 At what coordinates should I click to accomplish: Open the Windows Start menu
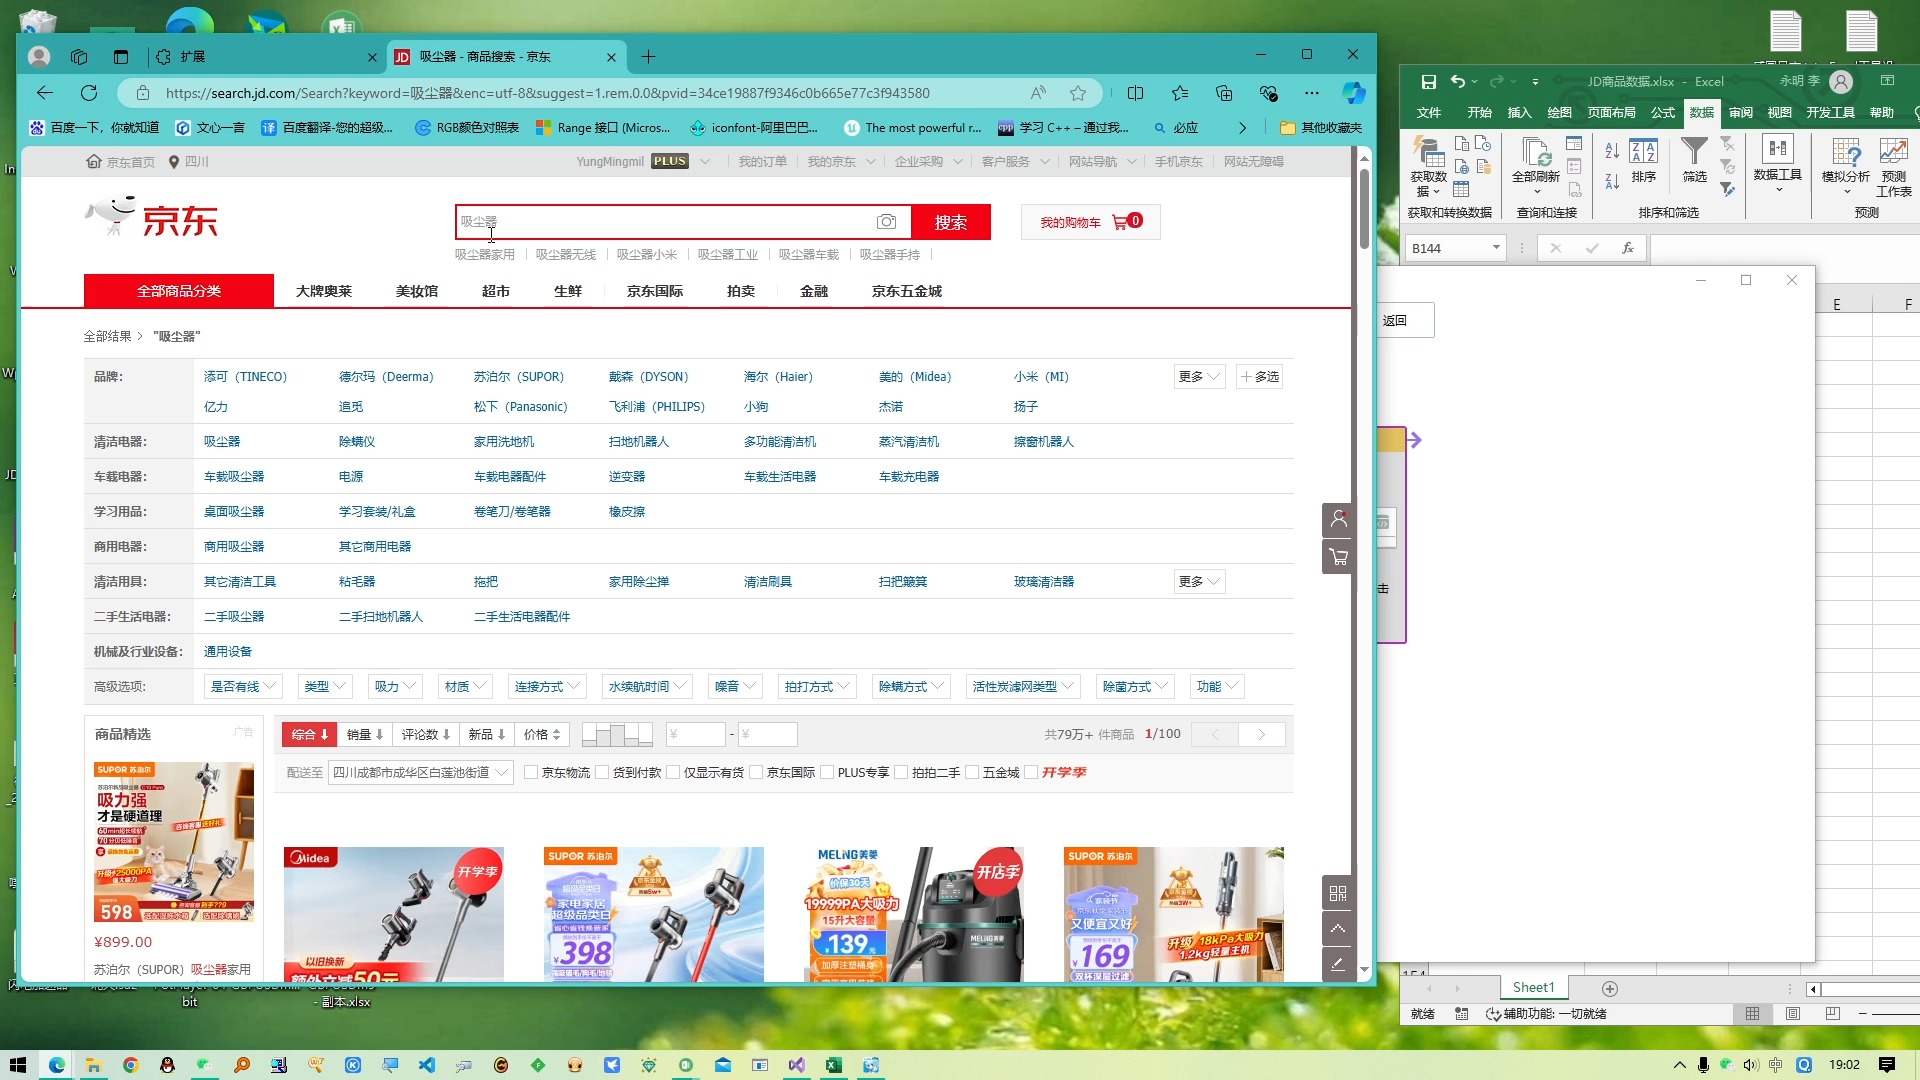point(18,1065)
